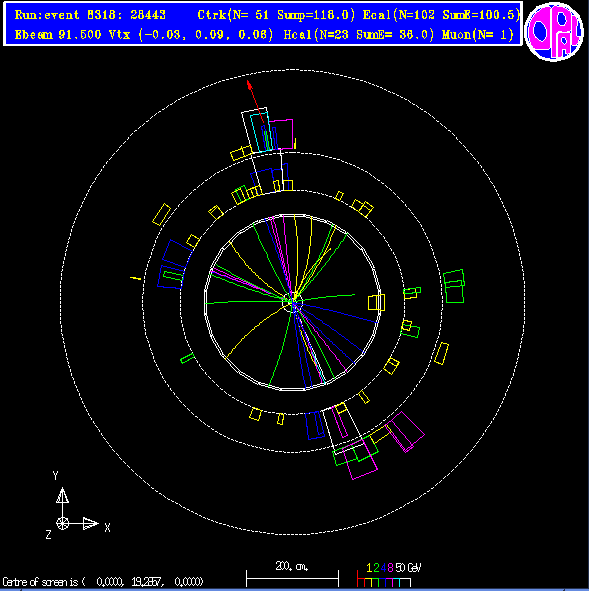Click the '200. cm.' scale bar label

point(292,566)
